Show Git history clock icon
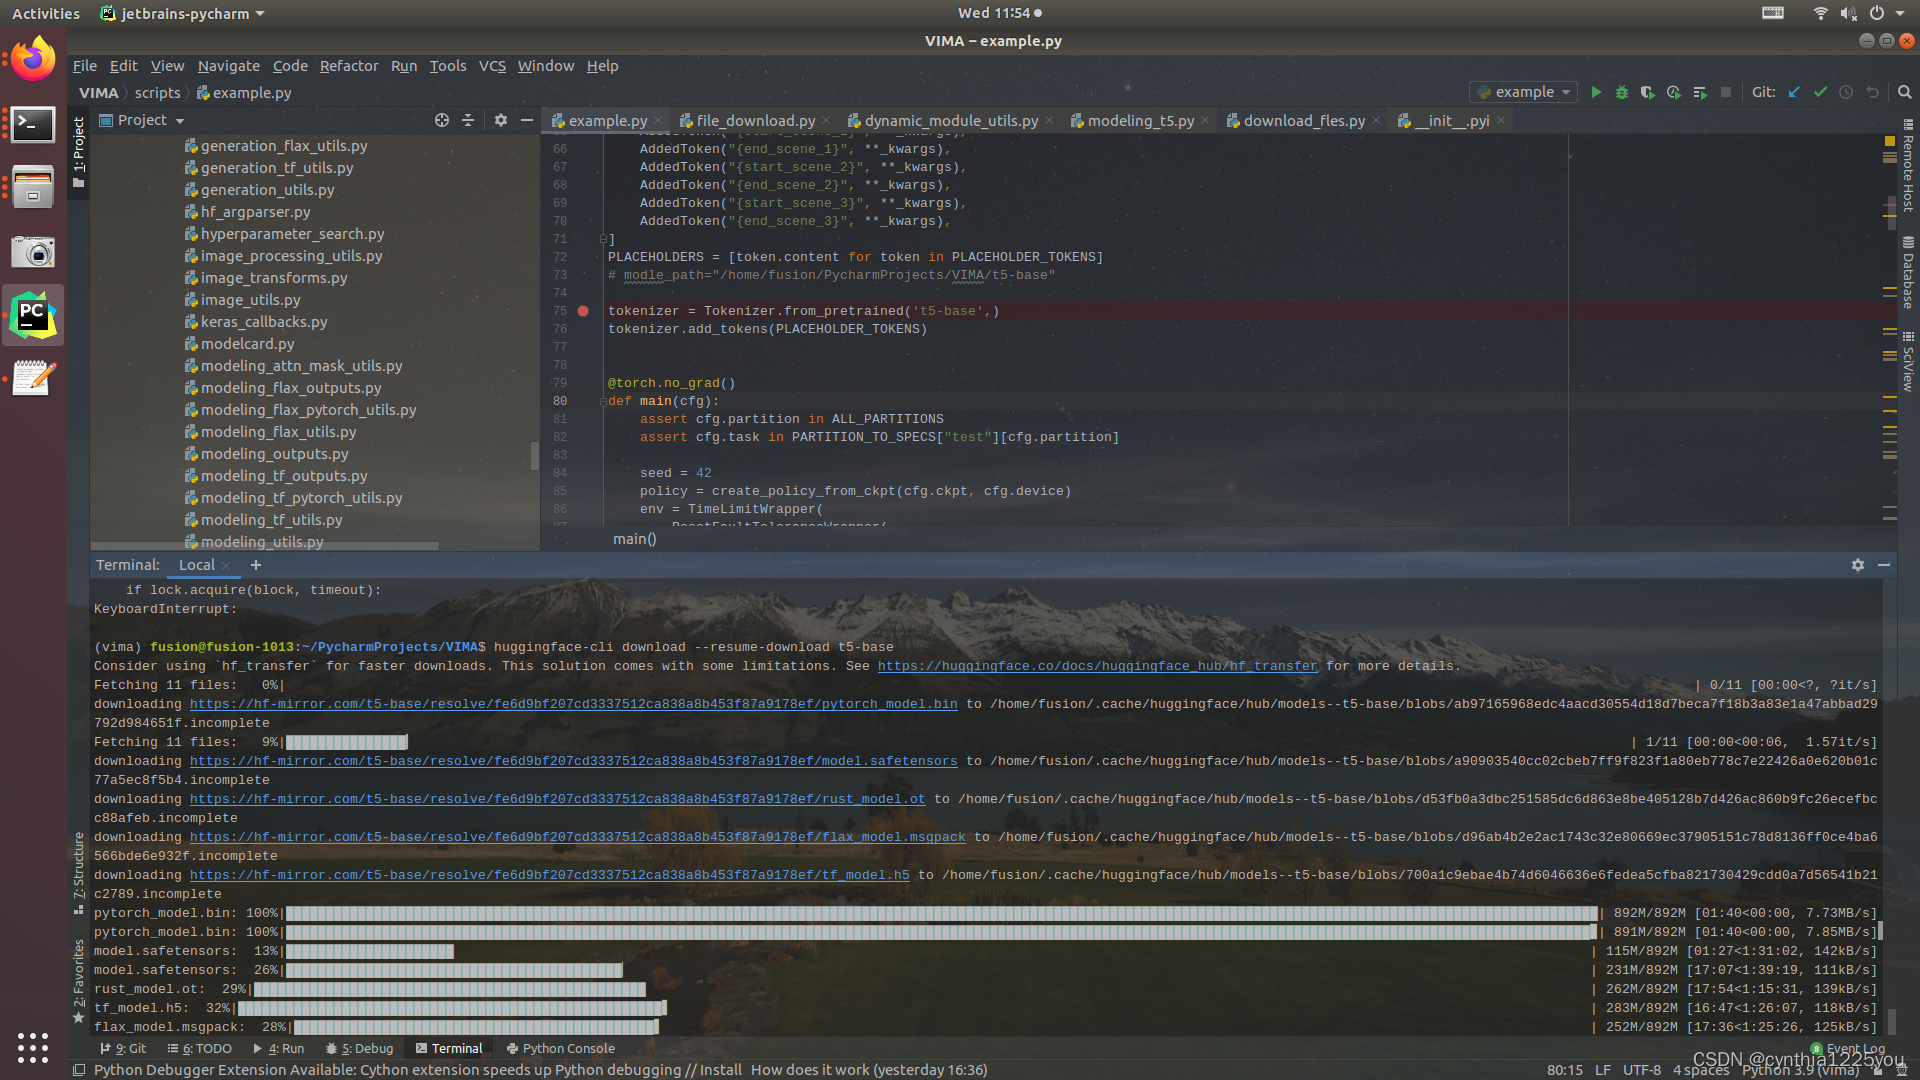Image resolution: width=1920 pixels, height=1080 pixels. pyautogui.click(x=1846, y=92)
